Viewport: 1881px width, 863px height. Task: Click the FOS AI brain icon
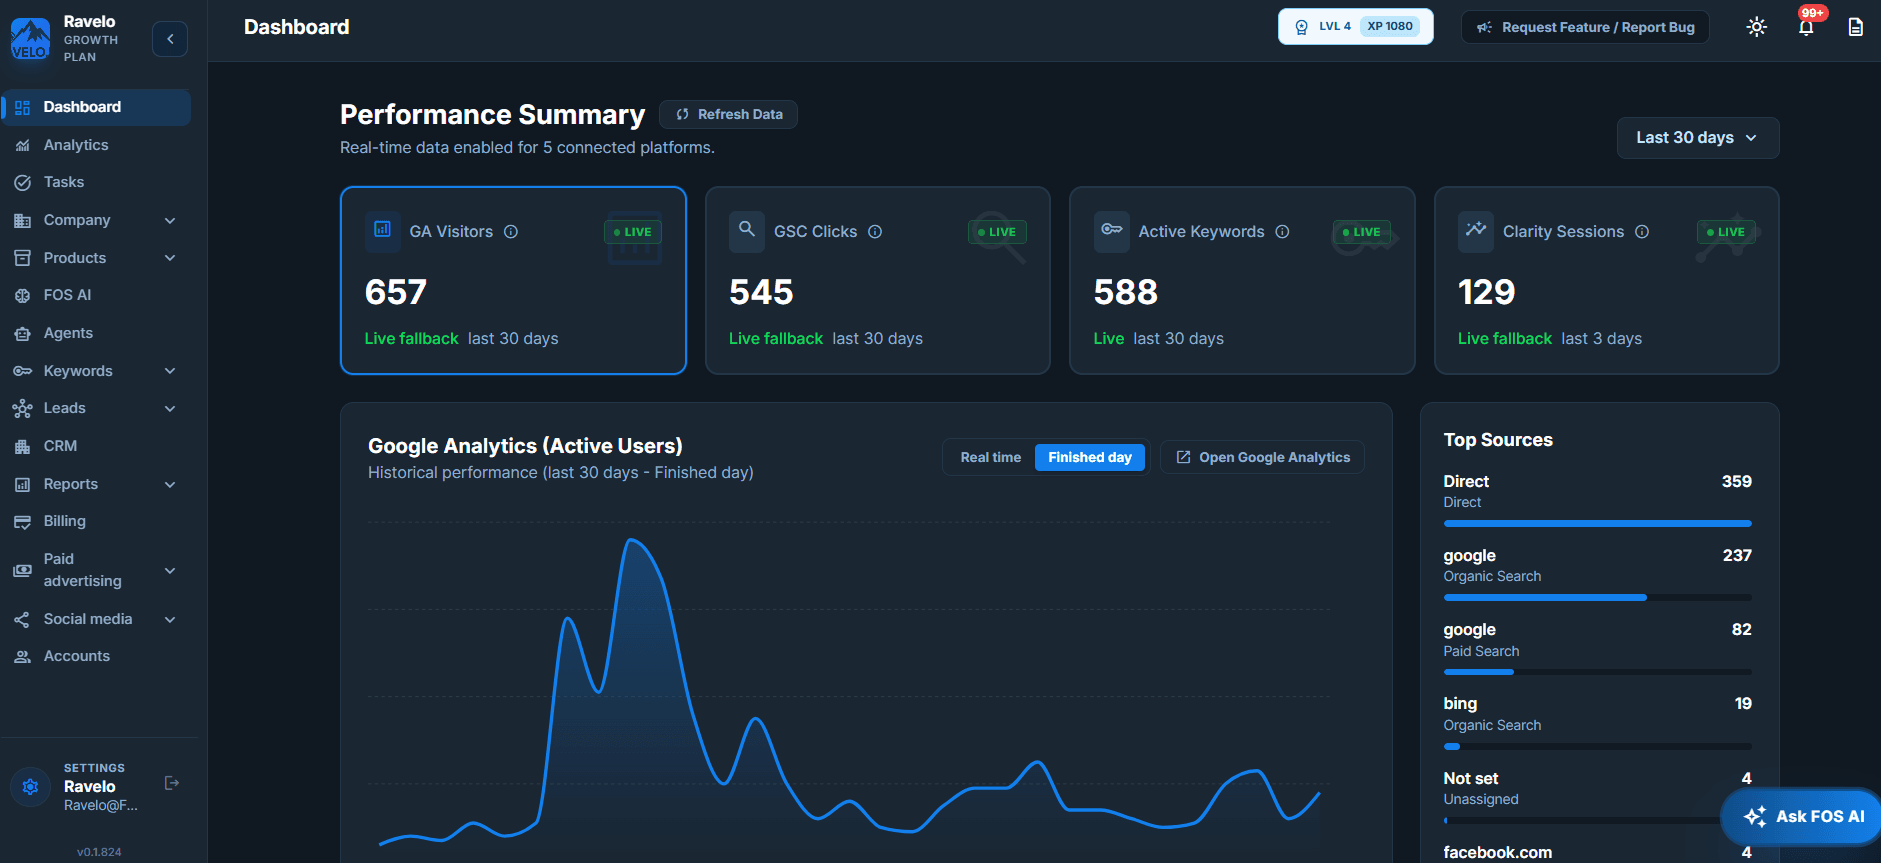(22, 296)
